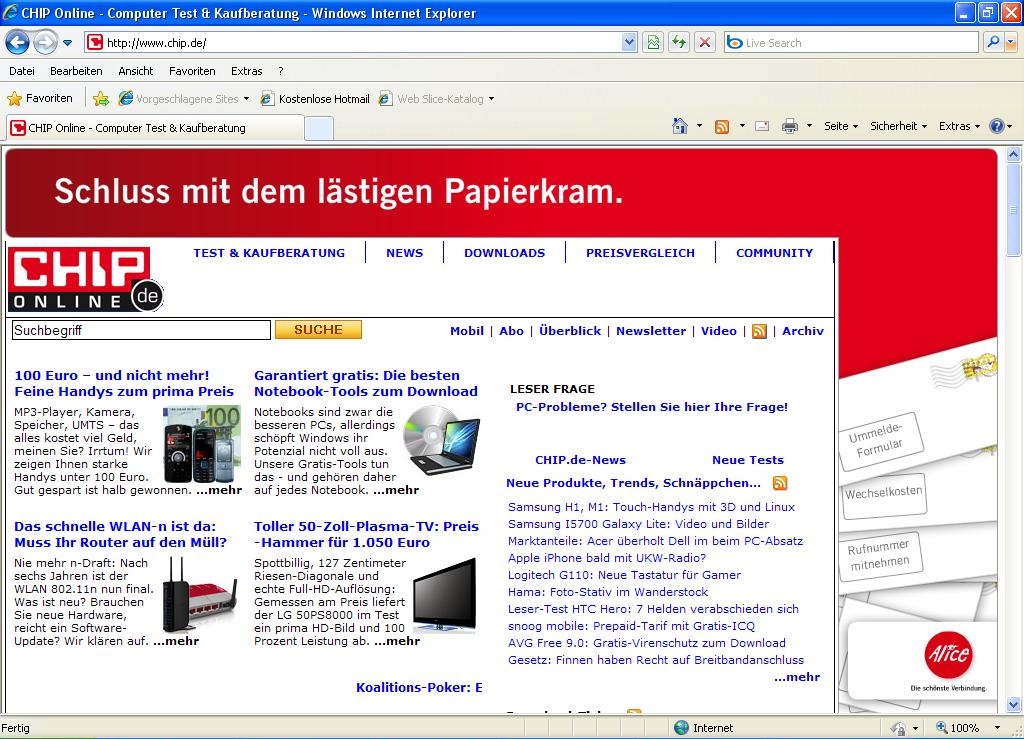
Task: Expand the Web Slice-Katalog dropdown
Action: point(491,99)
